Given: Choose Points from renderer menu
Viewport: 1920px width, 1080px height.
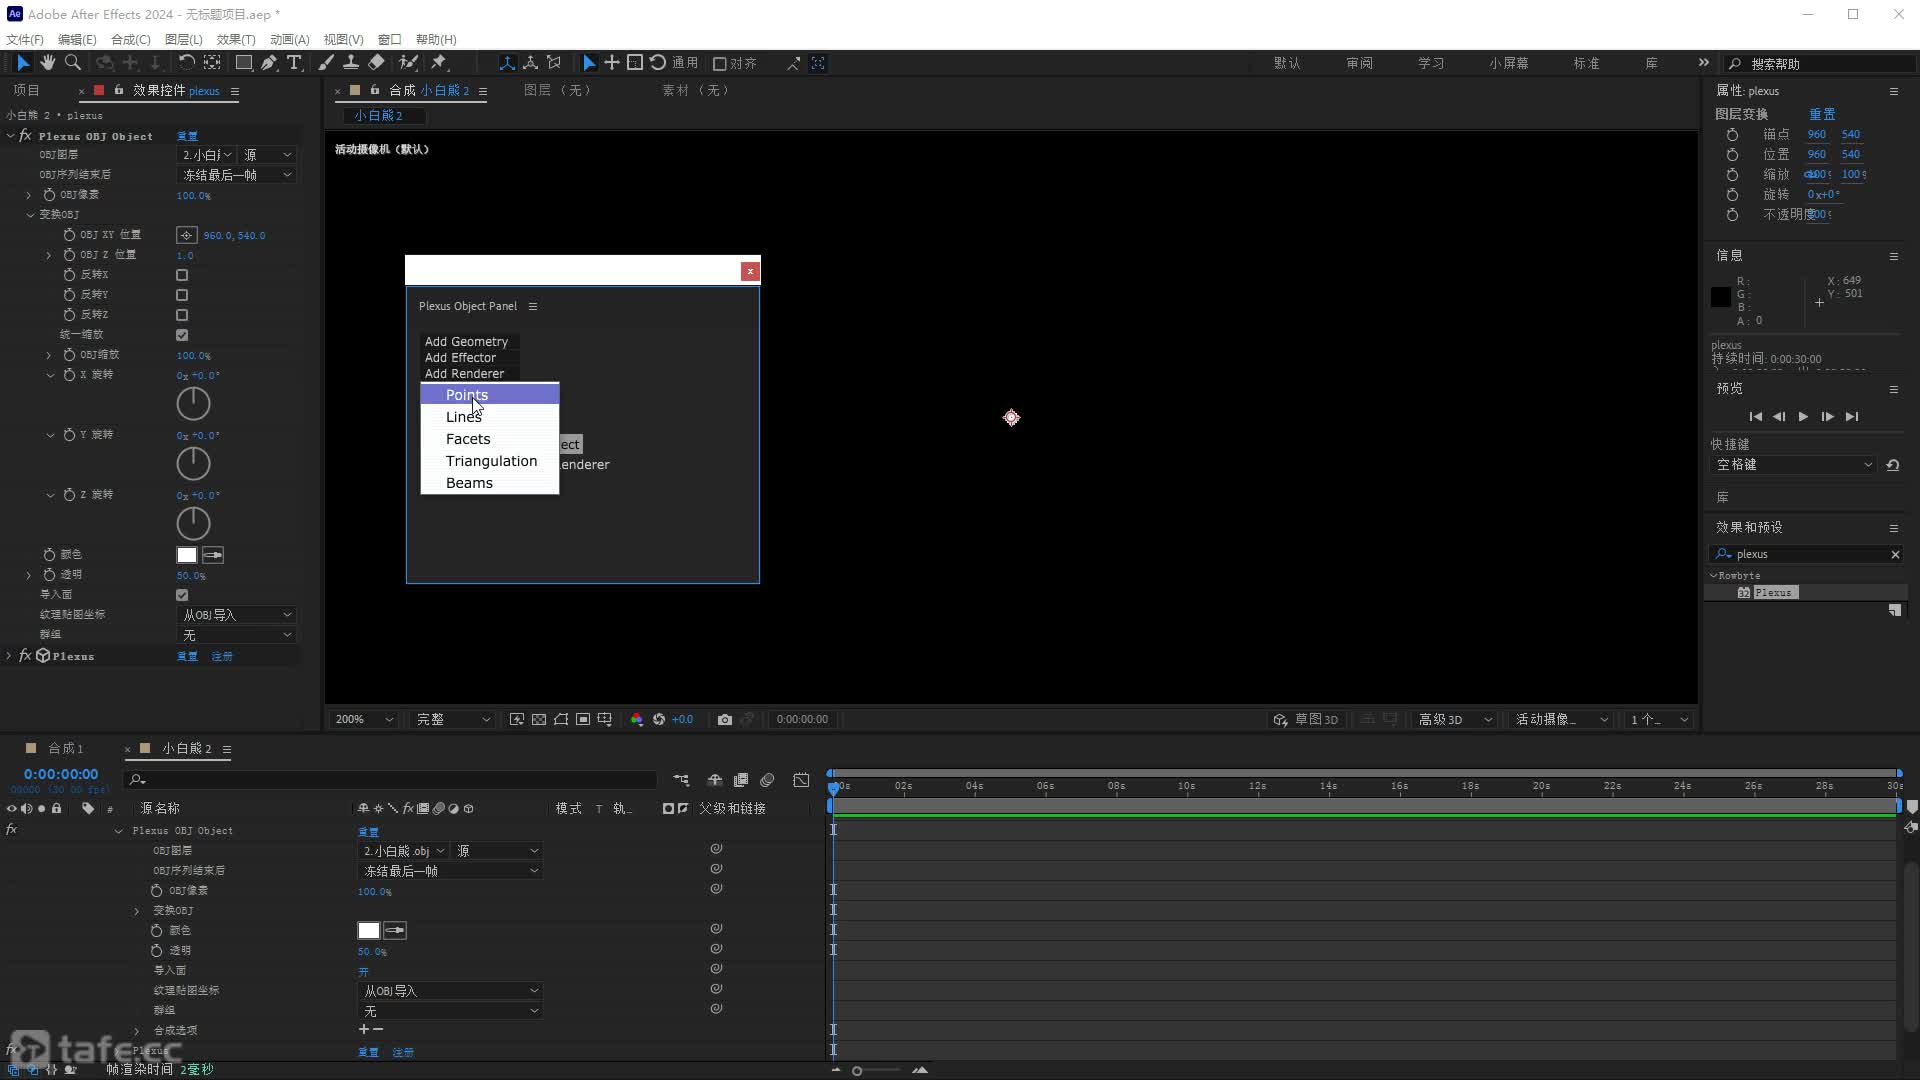Looking at the screenshot, I should pyautogui.click(x=489, y=395).
